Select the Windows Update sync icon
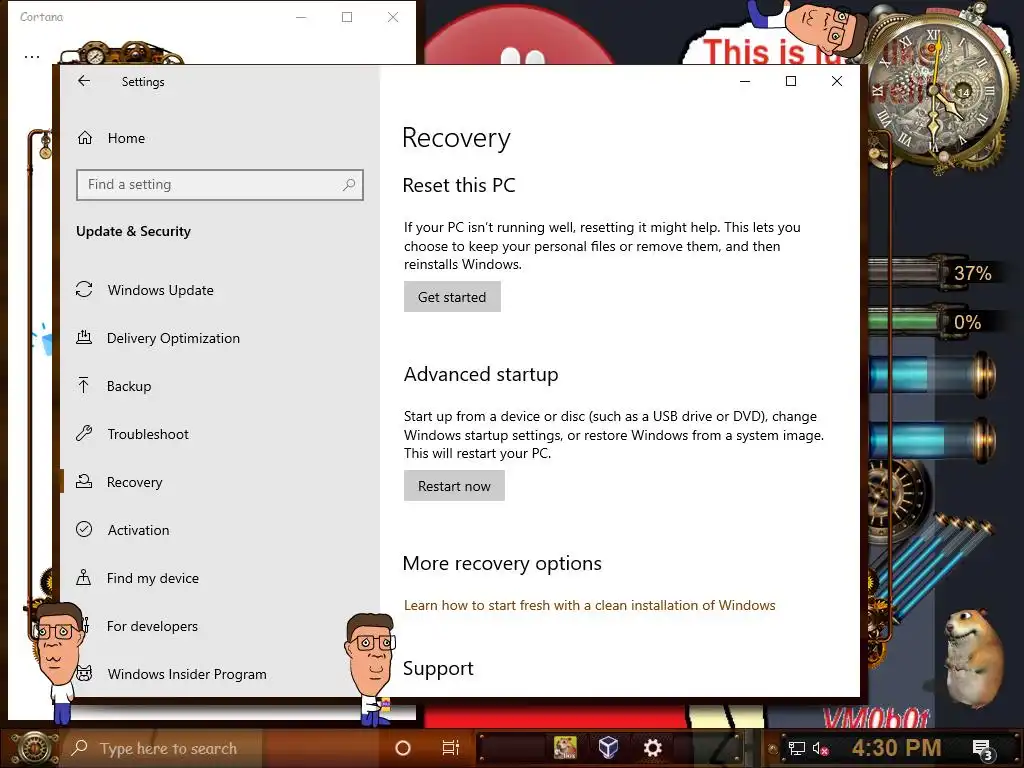Screen dimensions: 1024x768 point(84,289)
